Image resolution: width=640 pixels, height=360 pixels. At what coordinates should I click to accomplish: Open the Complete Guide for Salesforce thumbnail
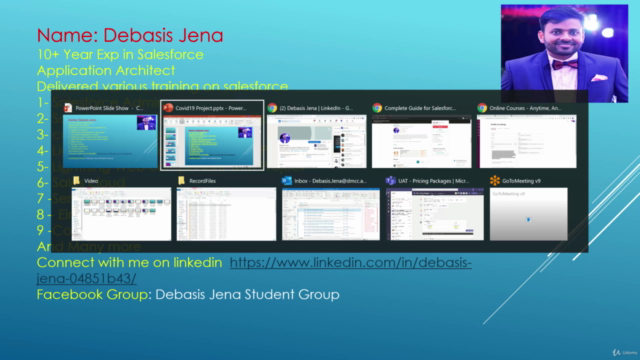(422, 141)
